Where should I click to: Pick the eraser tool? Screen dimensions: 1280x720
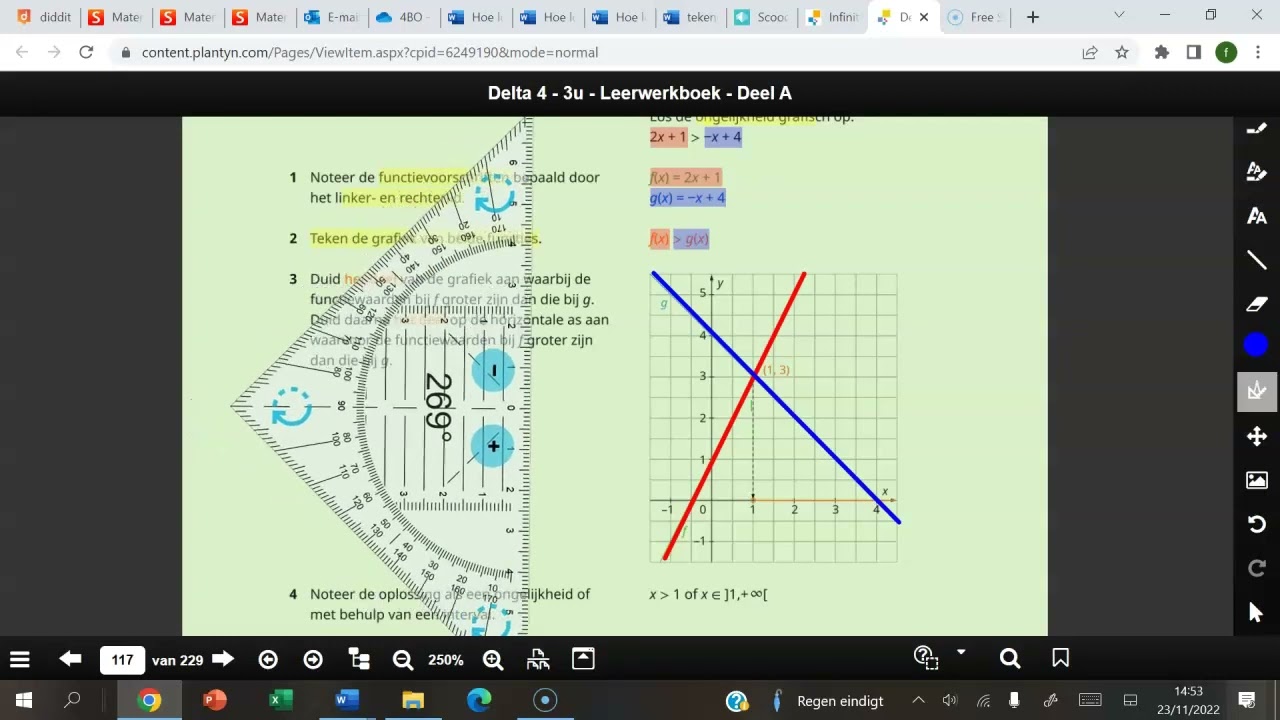tap(1256, 303)
